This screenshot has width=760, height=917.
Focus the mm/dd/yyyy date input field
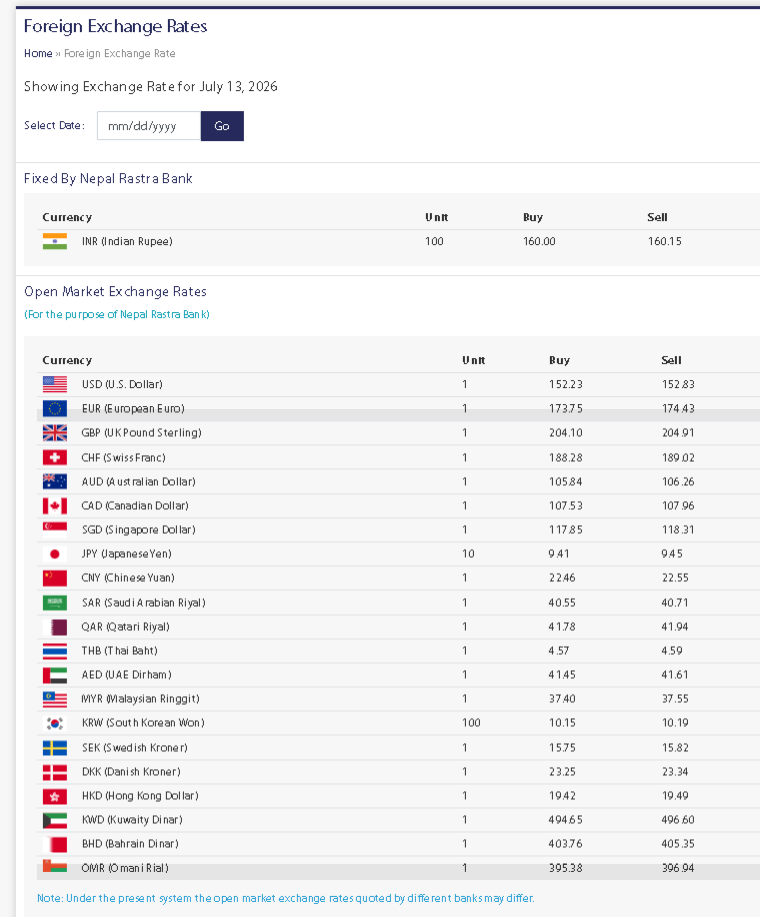[x=149, y=126]
